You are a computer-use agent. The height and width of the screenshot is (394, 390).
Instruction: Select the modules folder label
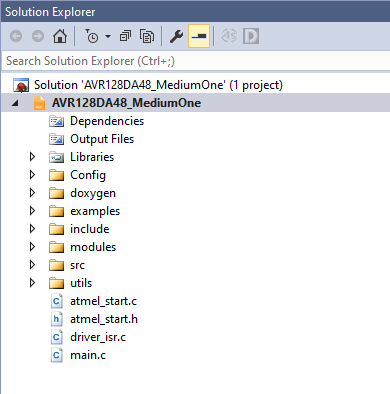(93, 247)
